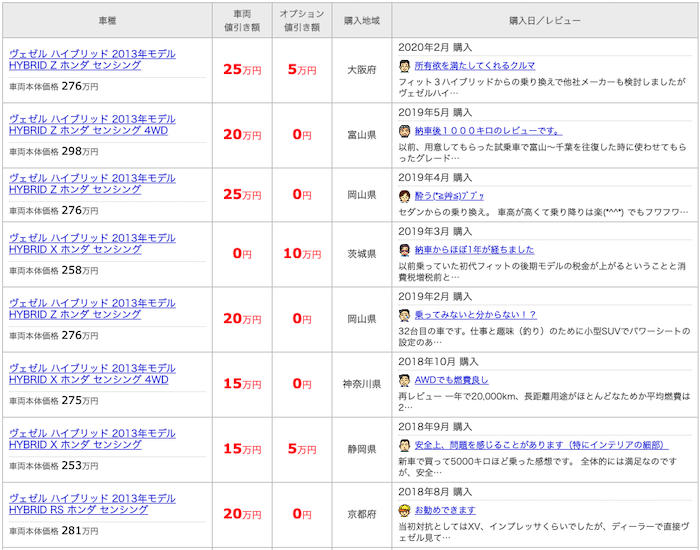Open review 納車後１０００キロのレビューです。
The image size is (700, 550).
488,131
